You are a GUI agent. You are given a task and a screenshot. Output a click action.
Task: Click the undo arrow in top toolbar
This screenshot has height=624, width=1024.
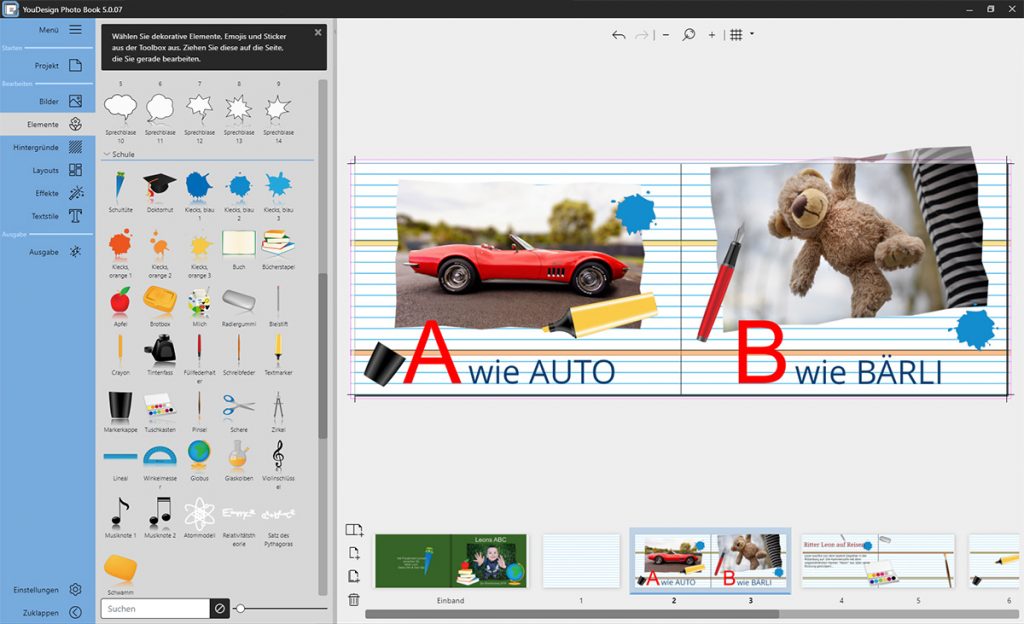[618, 35]
